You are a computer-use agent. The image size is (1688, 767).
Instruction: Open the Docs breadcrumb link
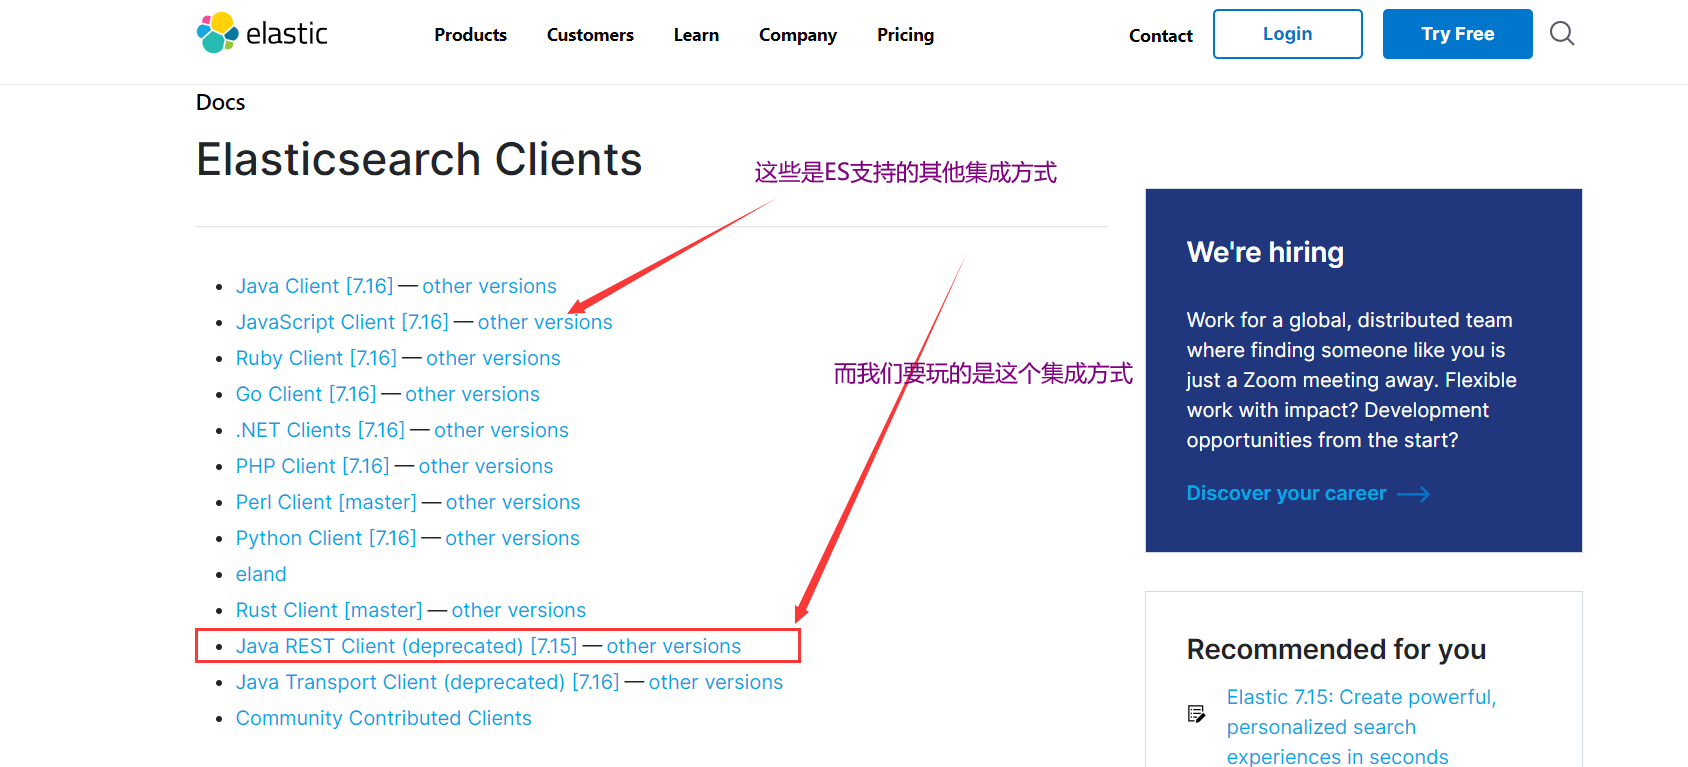(221, 102)
